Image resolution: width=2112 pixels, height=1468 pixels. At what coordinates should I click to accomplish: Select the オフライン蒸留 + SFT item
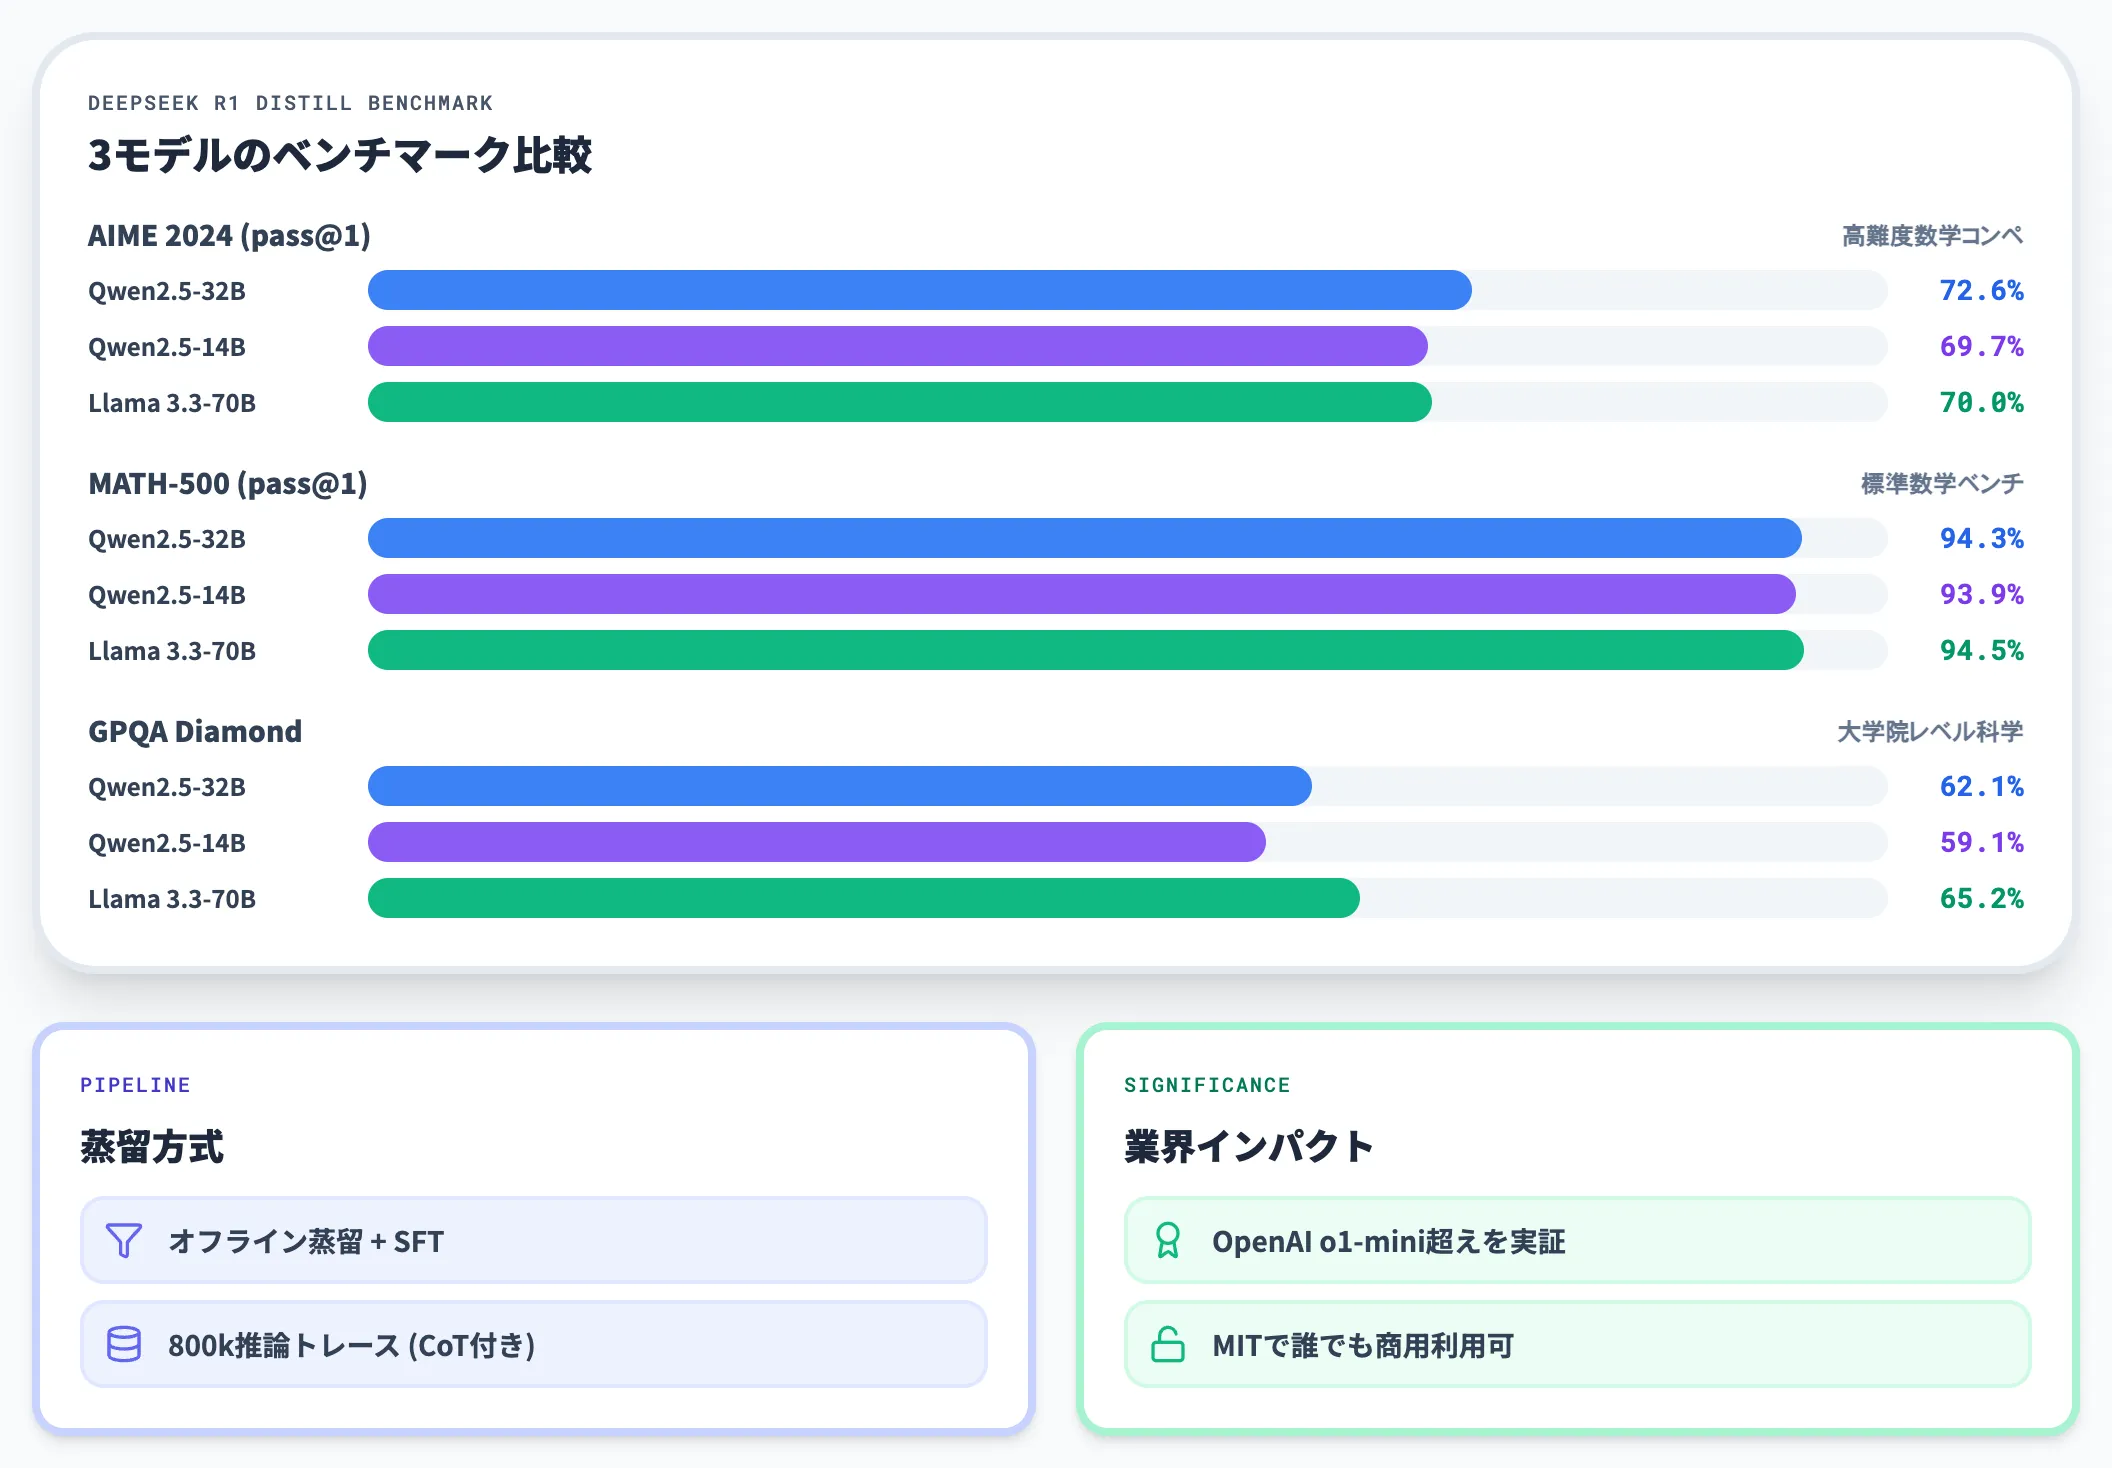click(x=534, y=1241)
